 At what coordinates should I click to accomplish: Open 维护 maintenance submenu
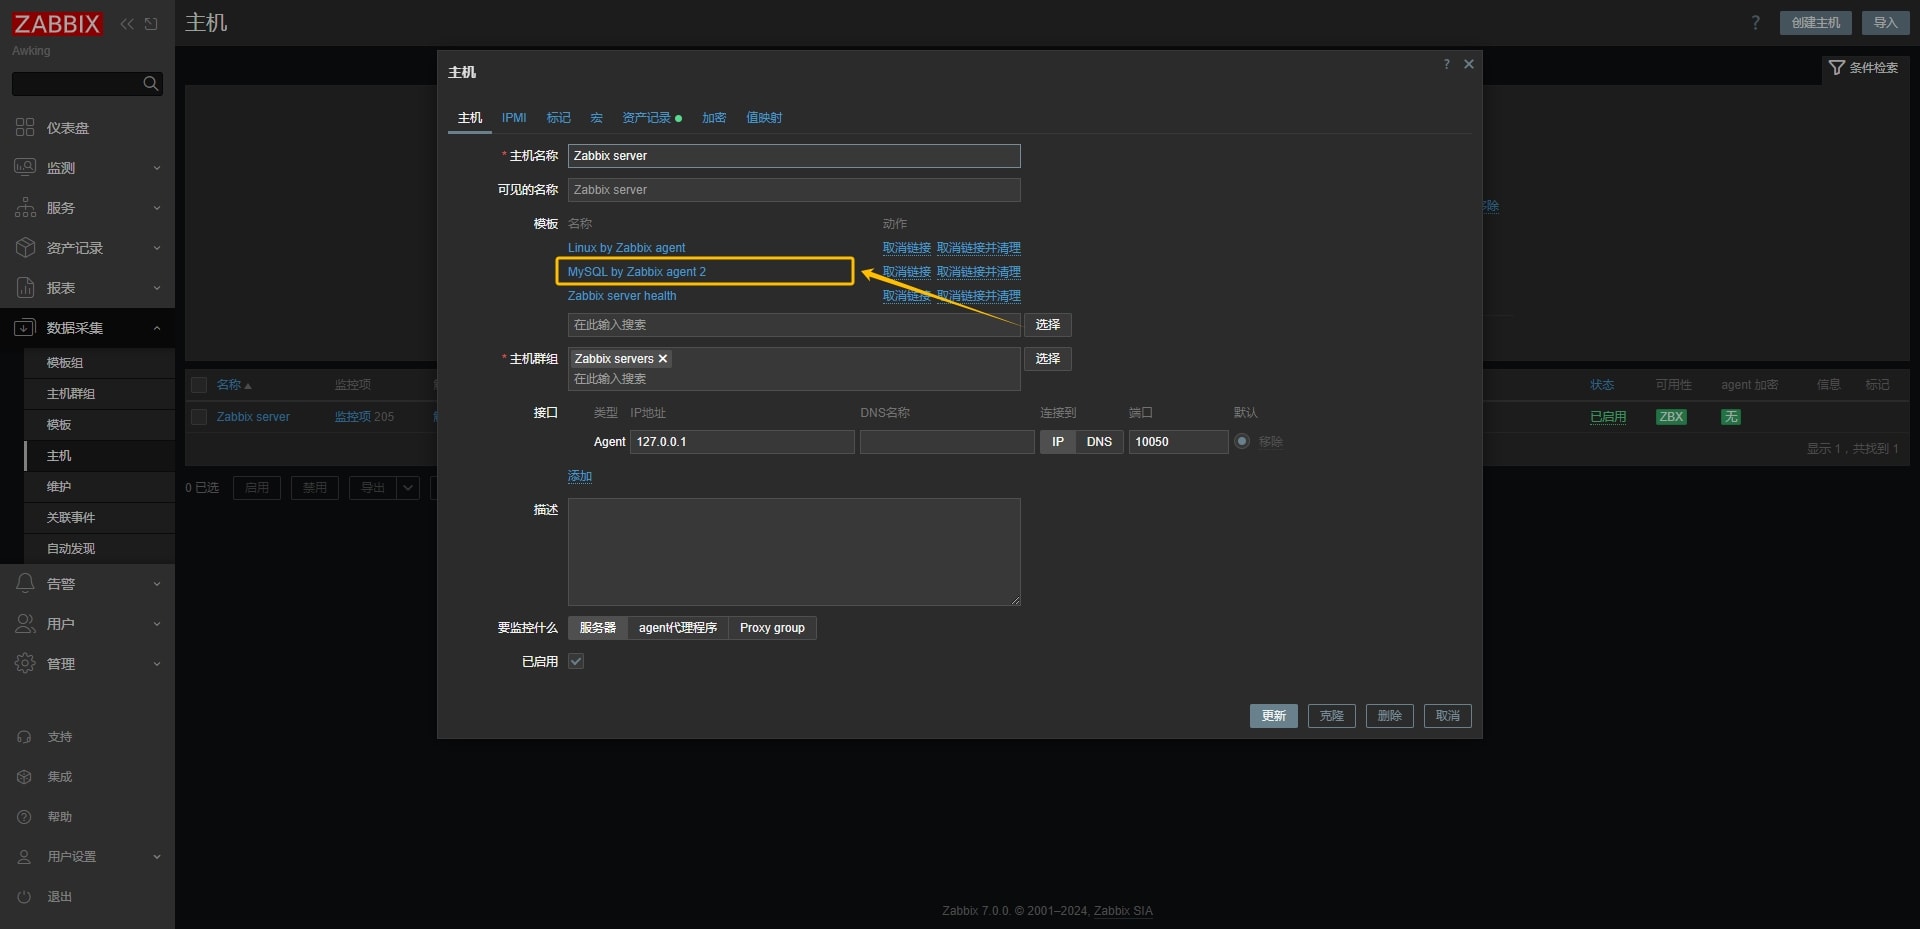[x=99, y=487]
